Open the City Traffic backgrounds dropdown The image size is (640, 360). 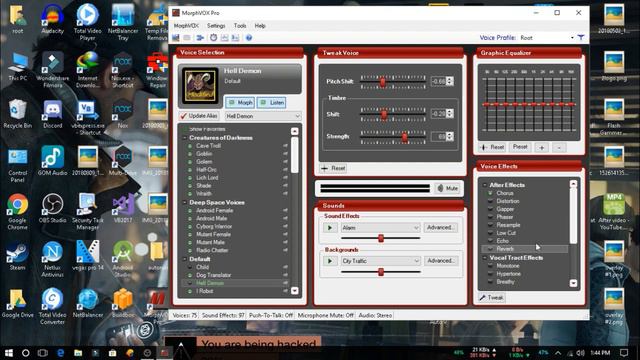(380, 261)
